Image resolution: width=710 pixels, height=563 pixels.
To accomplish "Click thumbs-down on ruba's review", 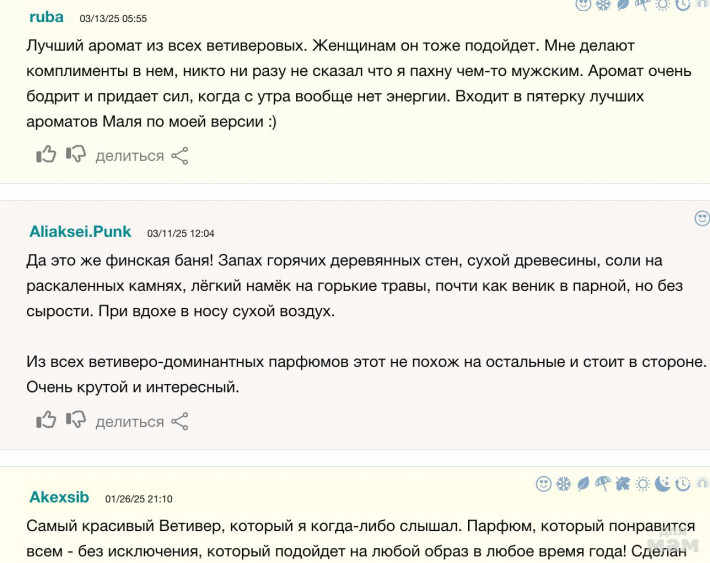I will (x=76, y=154).
